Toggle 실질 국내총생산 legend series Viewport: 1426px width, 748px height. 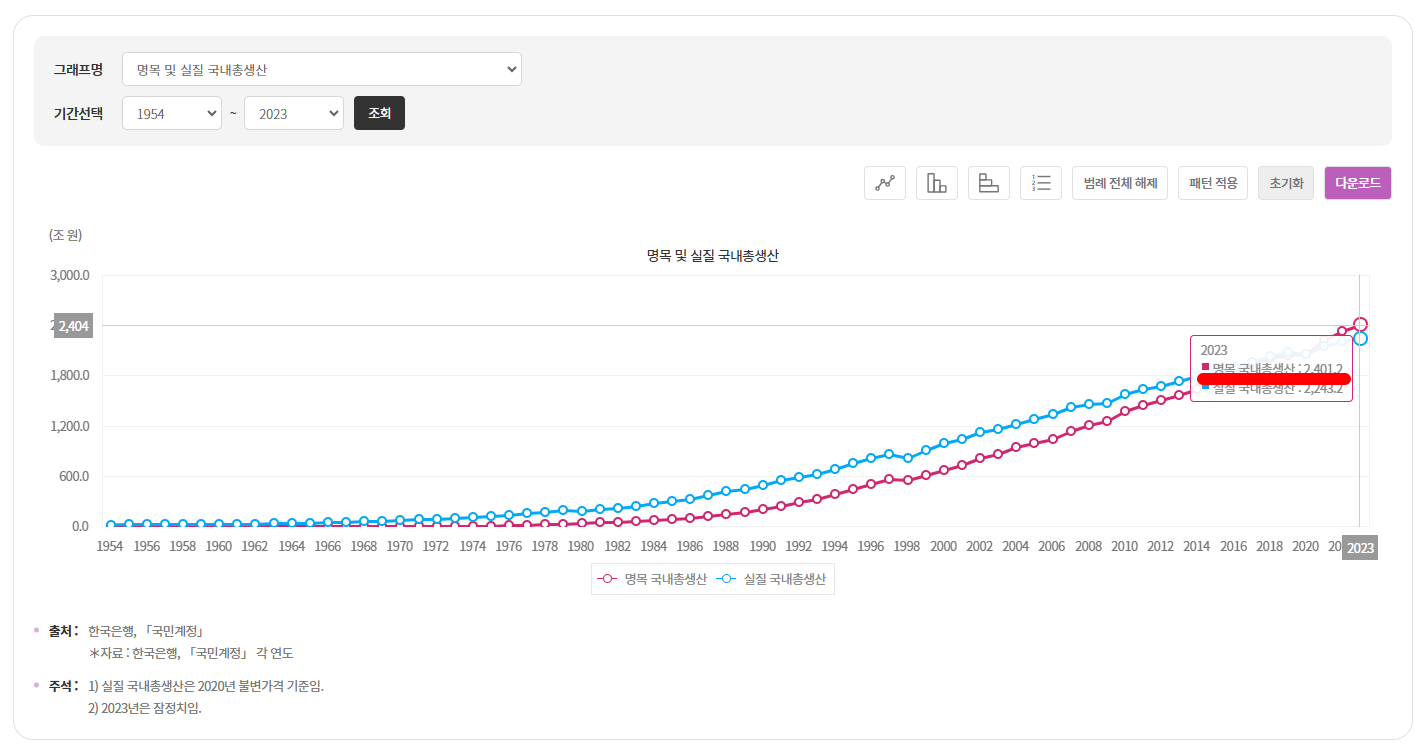pyautogui.click(x=772, y=579)
